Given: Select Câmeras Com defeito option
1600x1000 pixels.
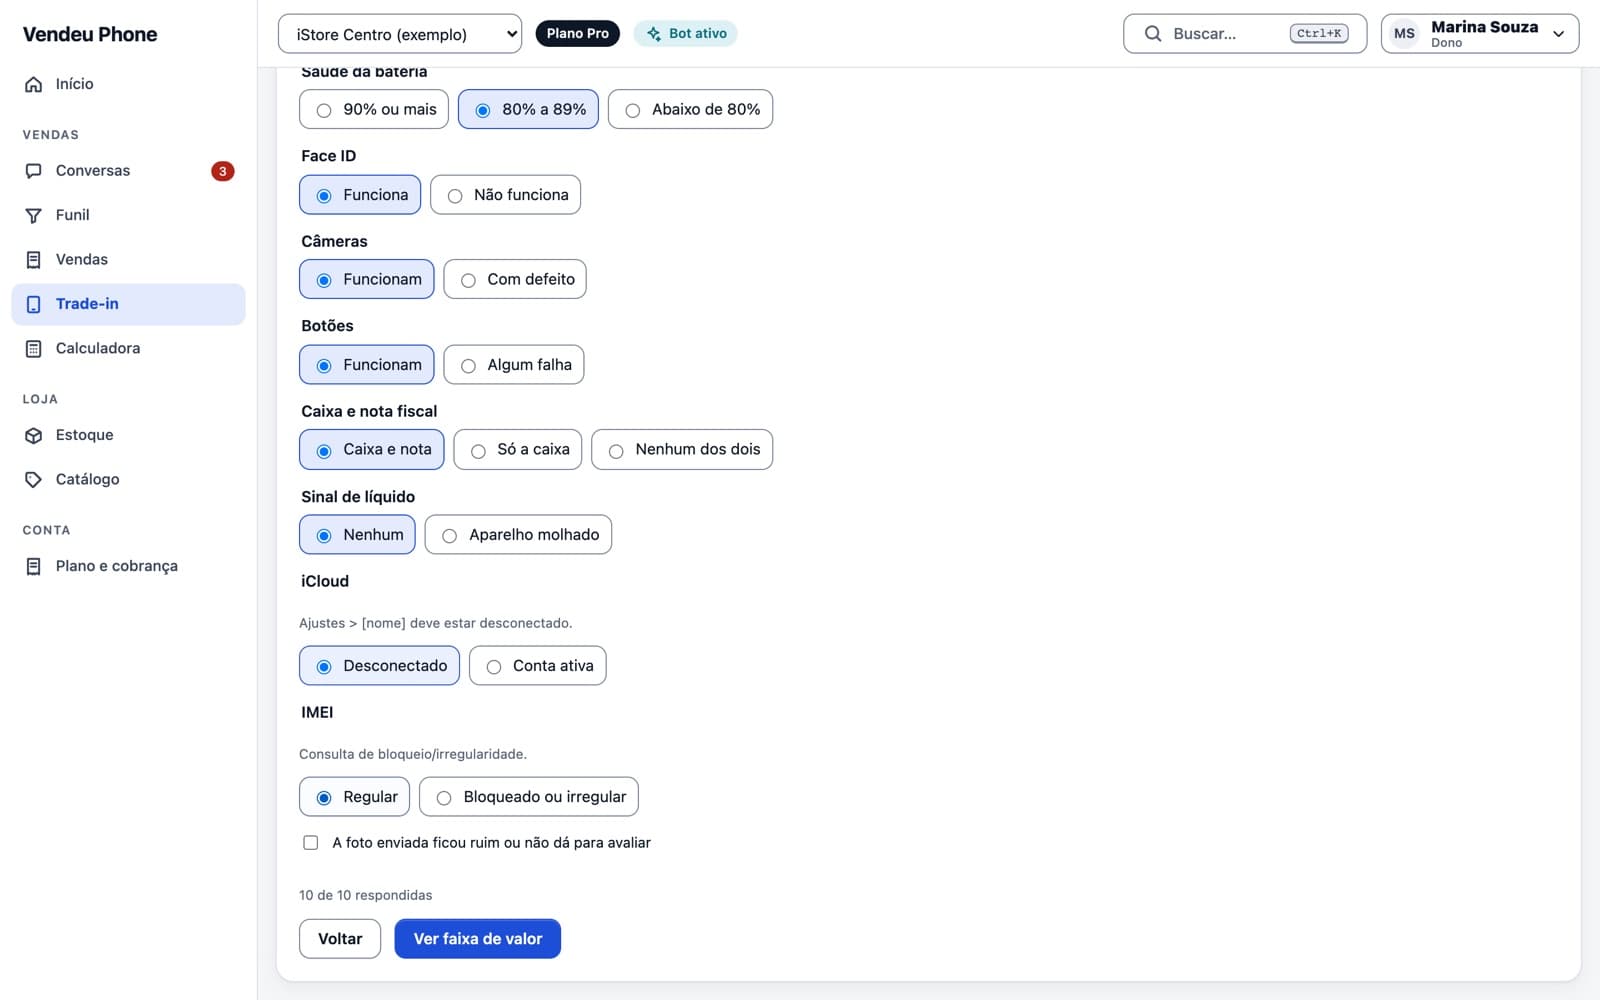Looking at the screenshot, I should [x=515, y=280].
